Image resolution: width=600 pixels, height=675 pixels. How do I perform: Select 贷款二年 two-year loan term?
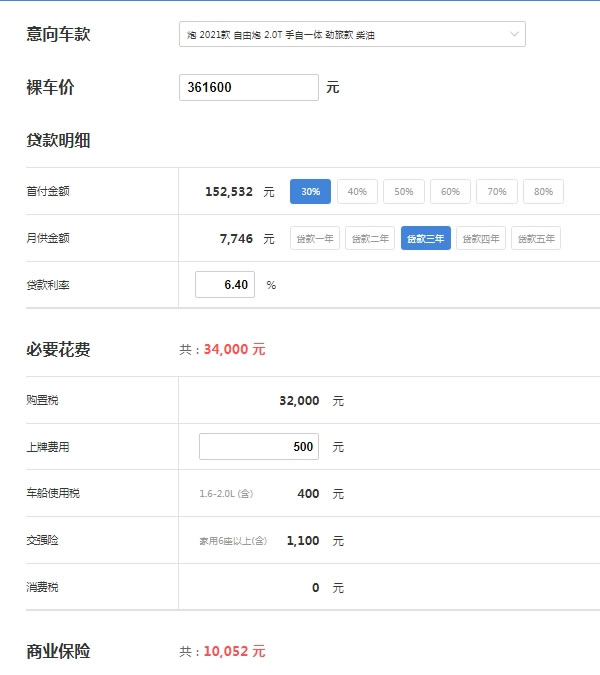(x=370, y=238)
